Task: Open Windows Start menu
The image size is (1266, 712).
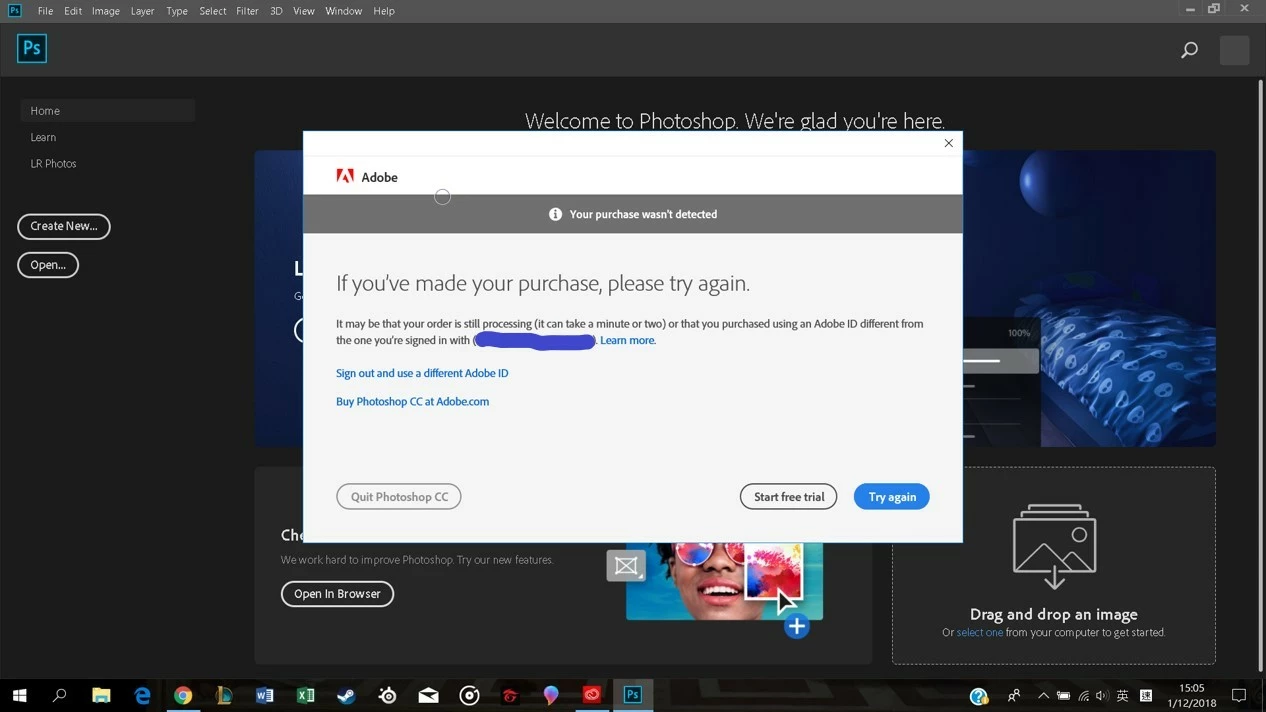Action: coord(19,695)
